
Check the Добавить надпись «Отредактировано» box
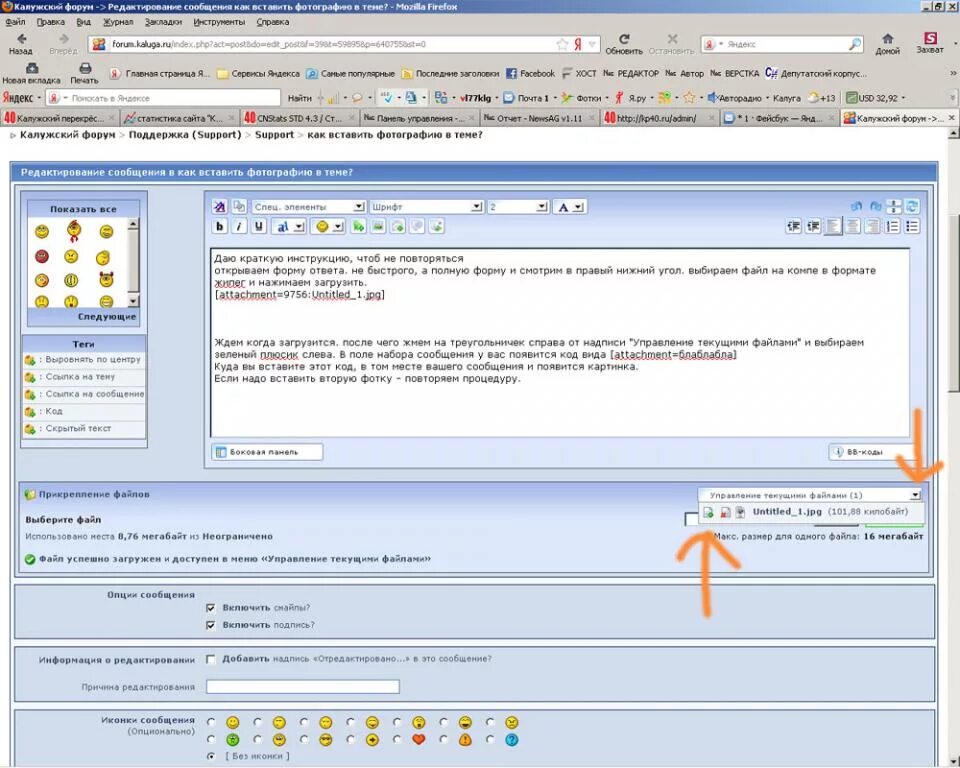pyautogui.click(x=211, y=659)
